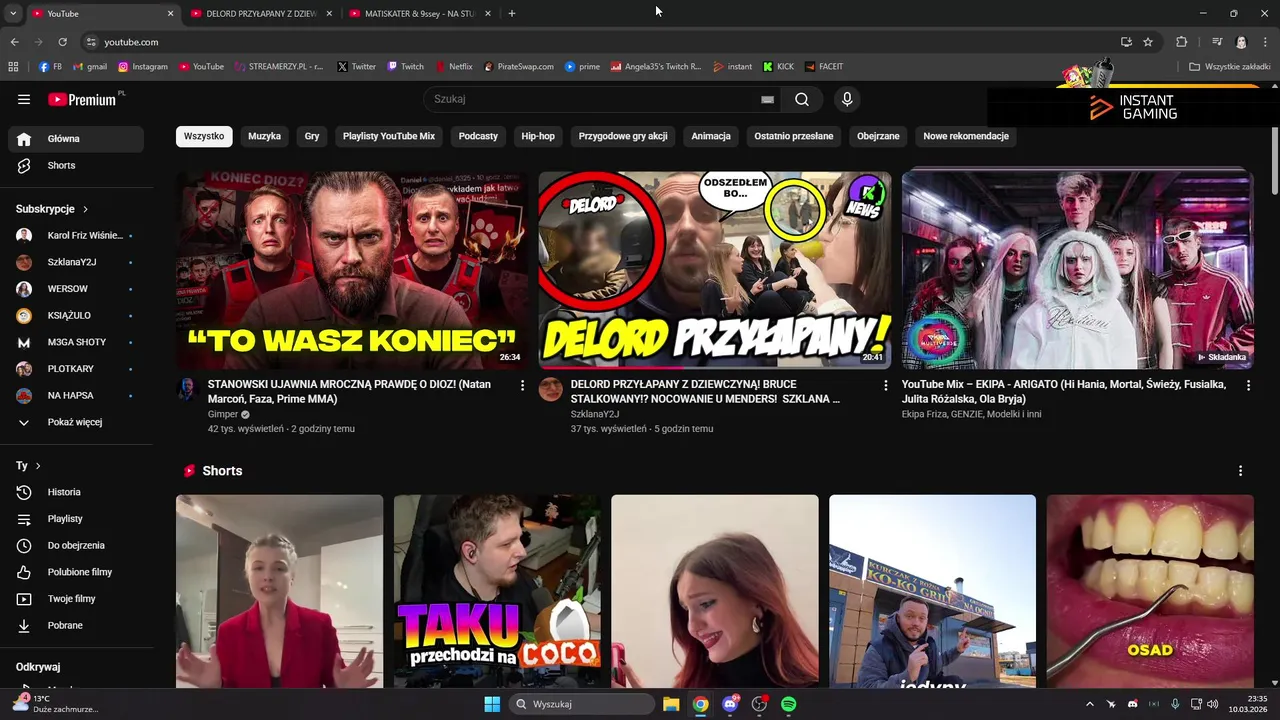Open Chrome tab search dropdown arrow
The width and height of the screenshot is (1280, 720).
pos(13,13)
